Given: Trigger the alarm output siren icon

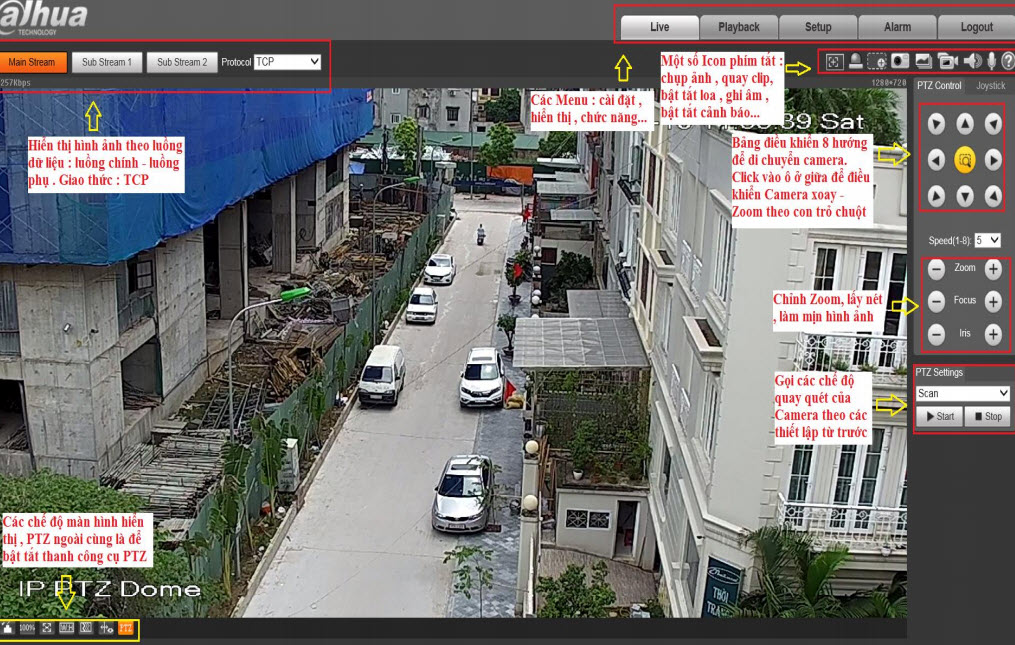Looking at the screenshot, I should point(855,61).
